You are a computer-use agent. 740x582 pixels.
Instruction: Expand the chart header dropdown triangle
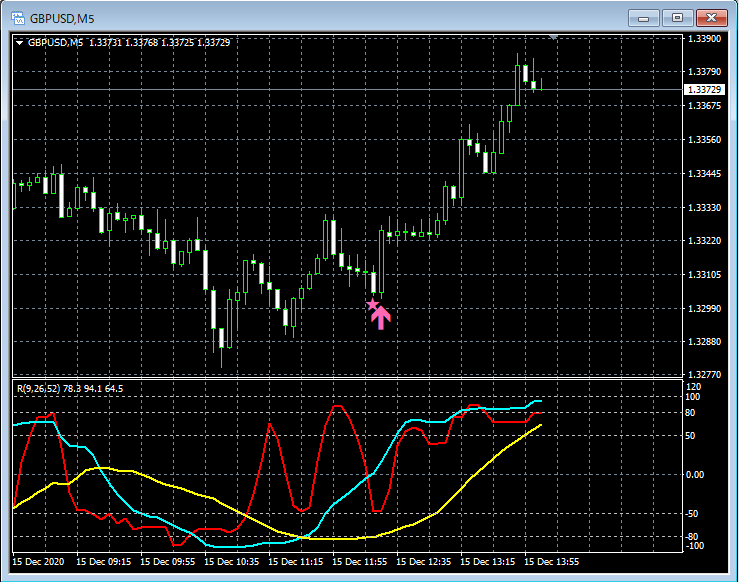point(19,43)
